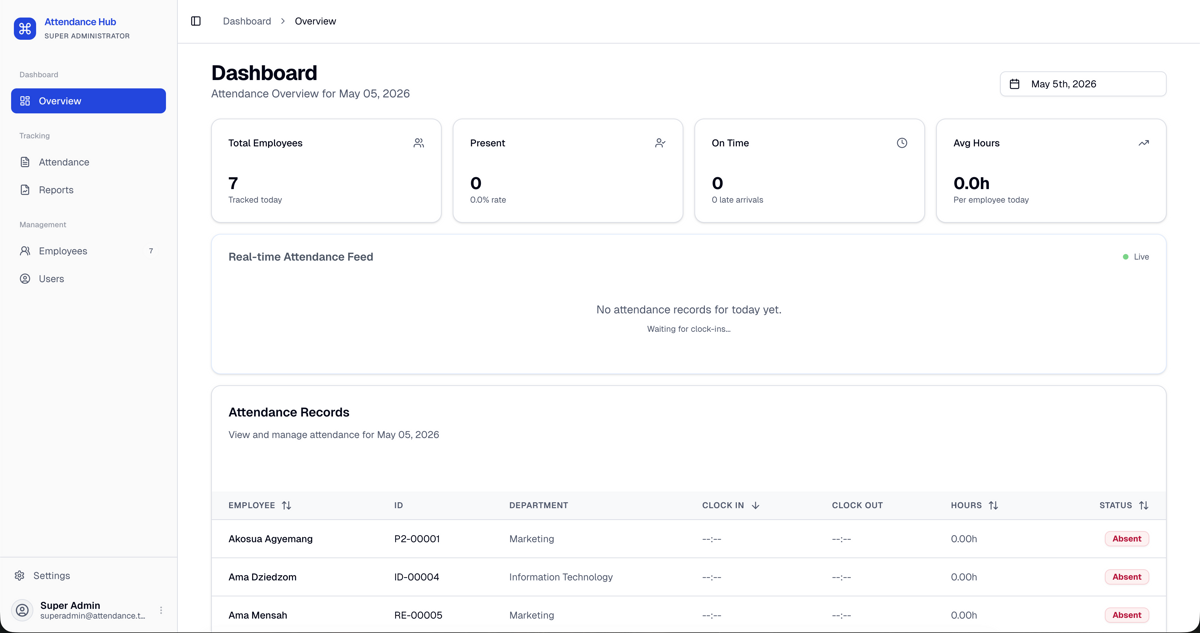
Task: Click the Dashboard breadcrumb link
Action: point(247,21)
